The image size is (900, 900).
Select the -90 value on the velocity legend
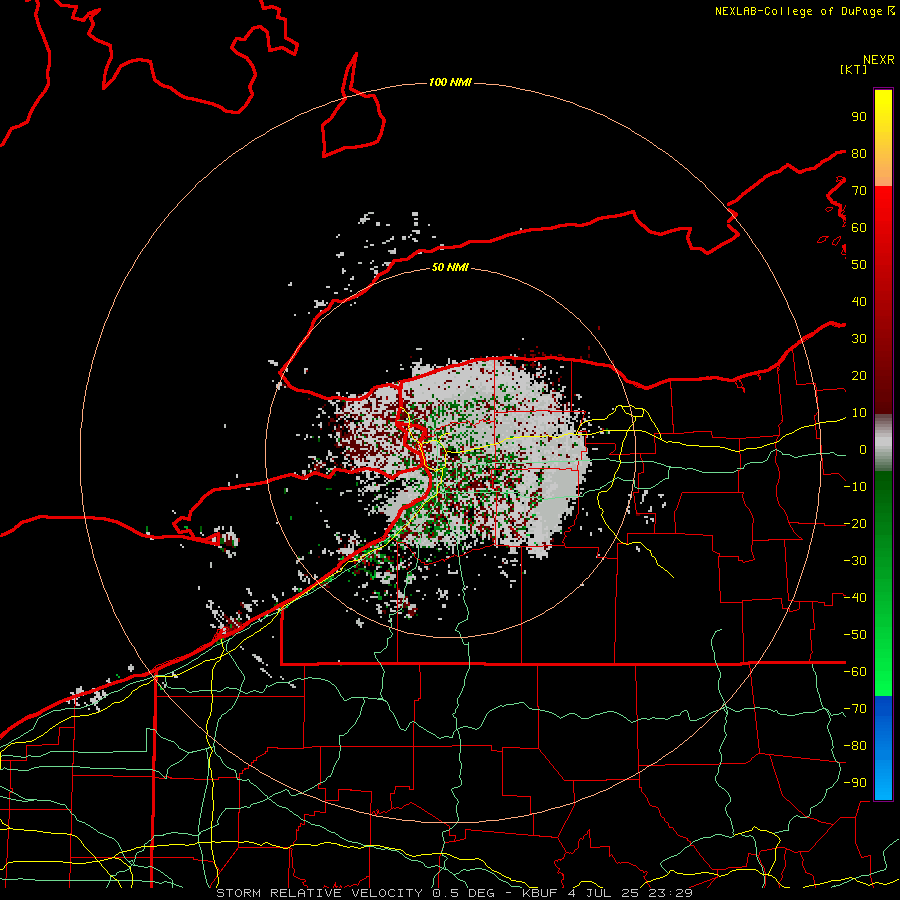(x=855, y=783)
